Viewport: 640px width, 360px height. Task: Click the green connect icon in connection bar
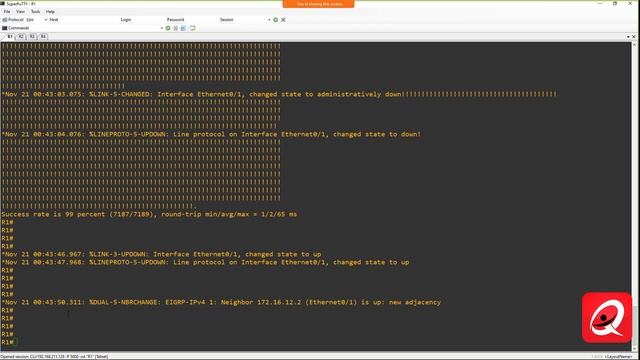[276, 20]
